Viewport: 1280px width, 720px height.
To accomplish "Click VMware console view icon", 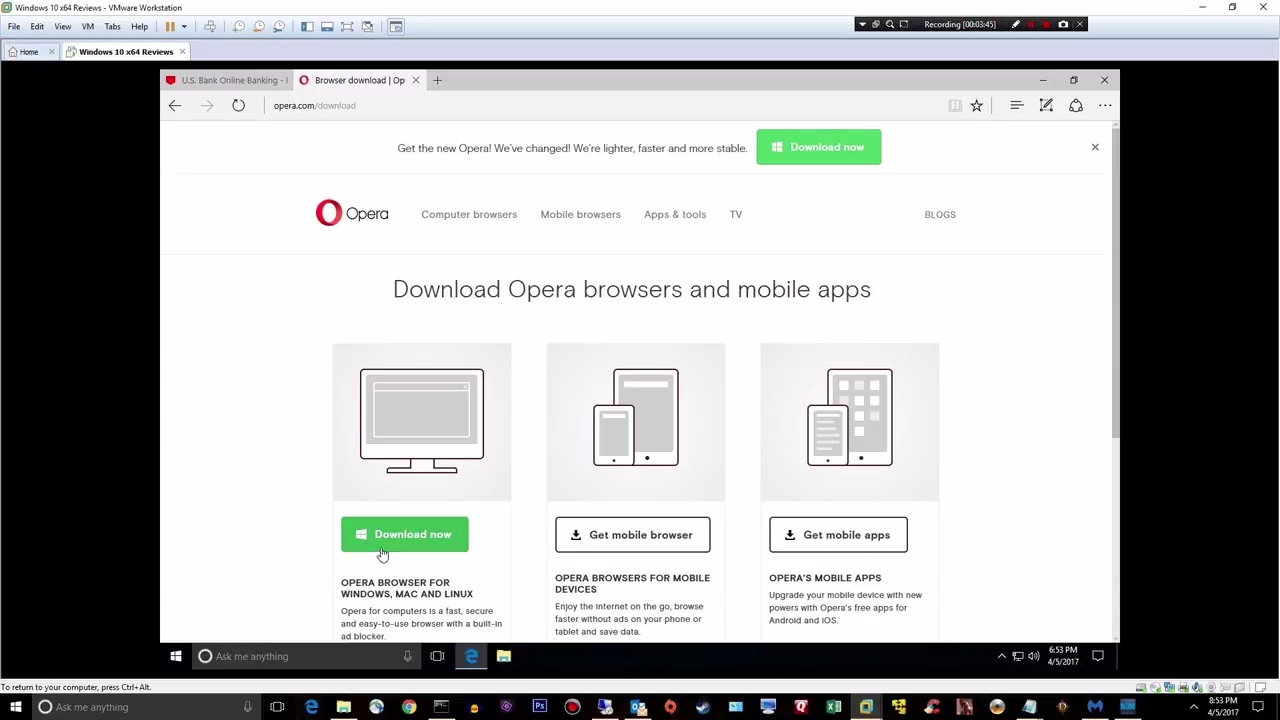I will (396, 26).
